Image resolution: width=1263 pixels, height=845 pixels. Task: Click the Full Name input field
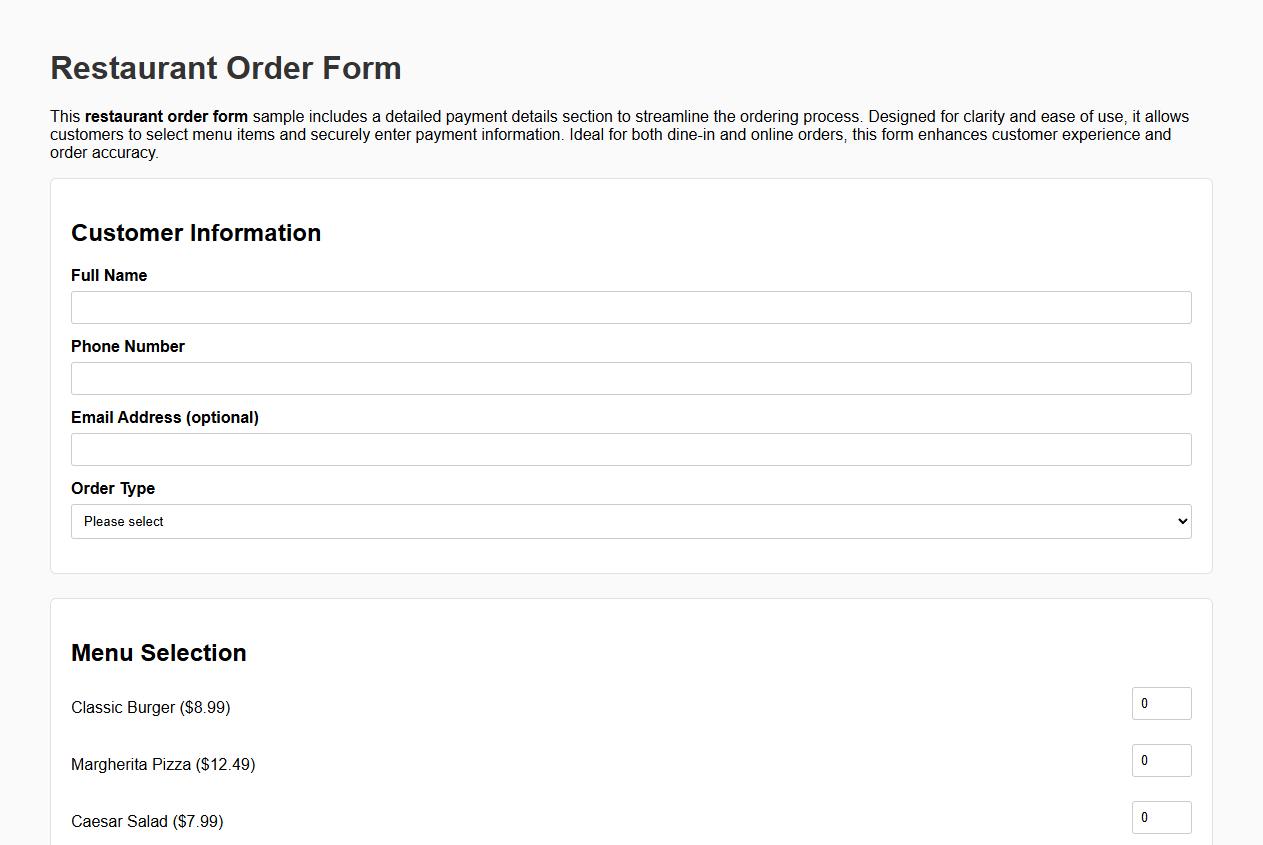[630, 307]
